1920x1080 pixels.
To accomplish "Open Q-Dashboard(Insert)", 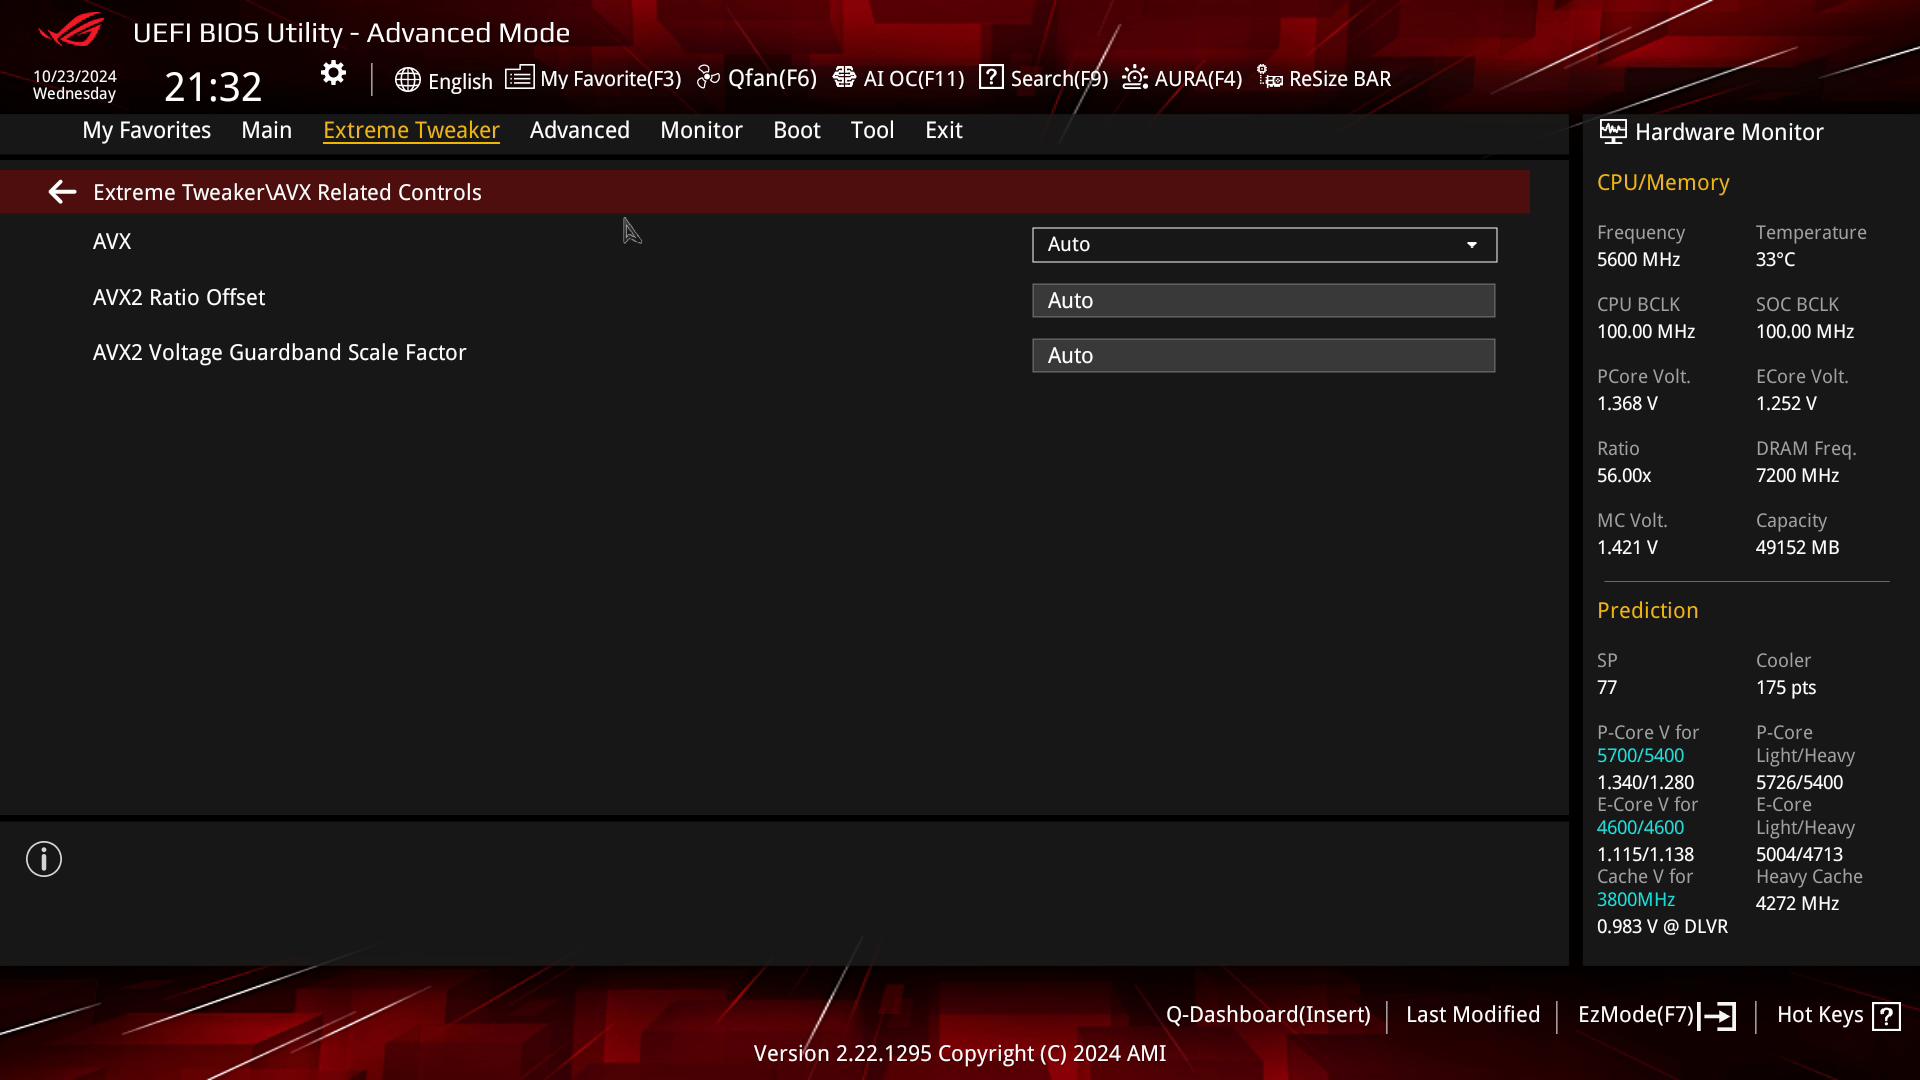I will pyautogui.click(x=1270, y=1014).
